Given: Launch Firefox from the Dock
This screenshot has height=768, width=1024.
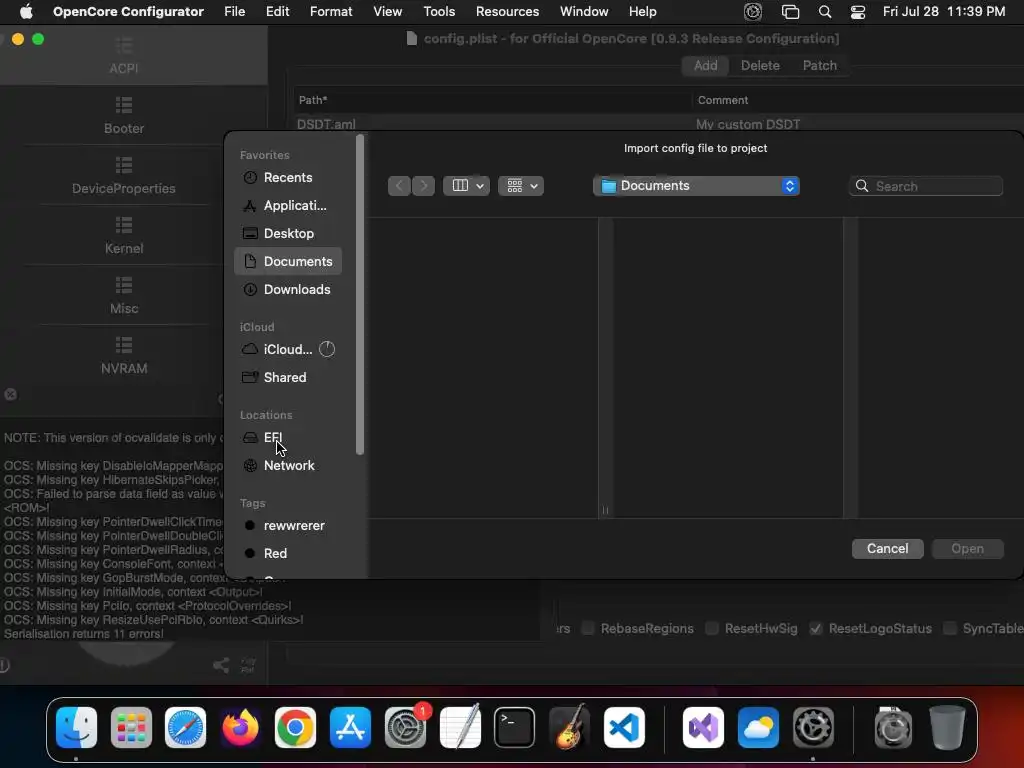Looking at the screenshot, I should pos(240,727).
